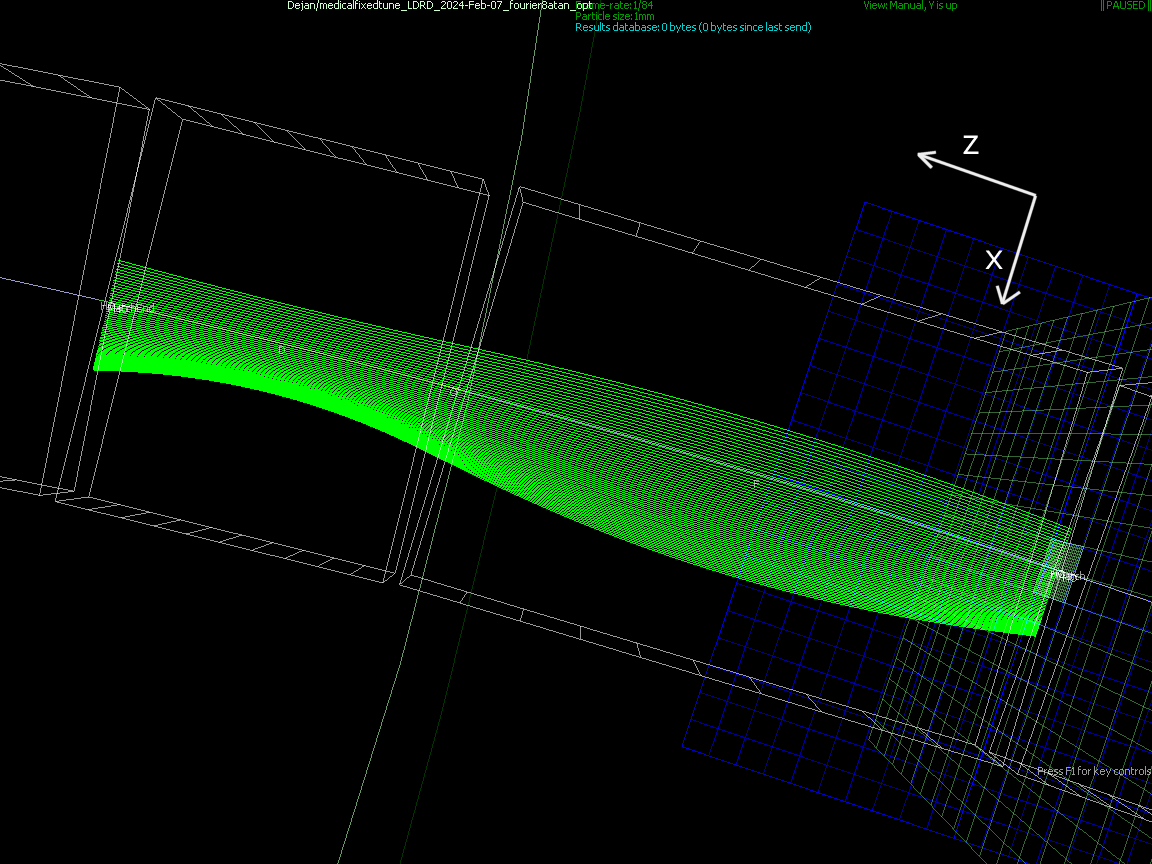
Task: Click the simulation file name title
Action: coord(438,6)
